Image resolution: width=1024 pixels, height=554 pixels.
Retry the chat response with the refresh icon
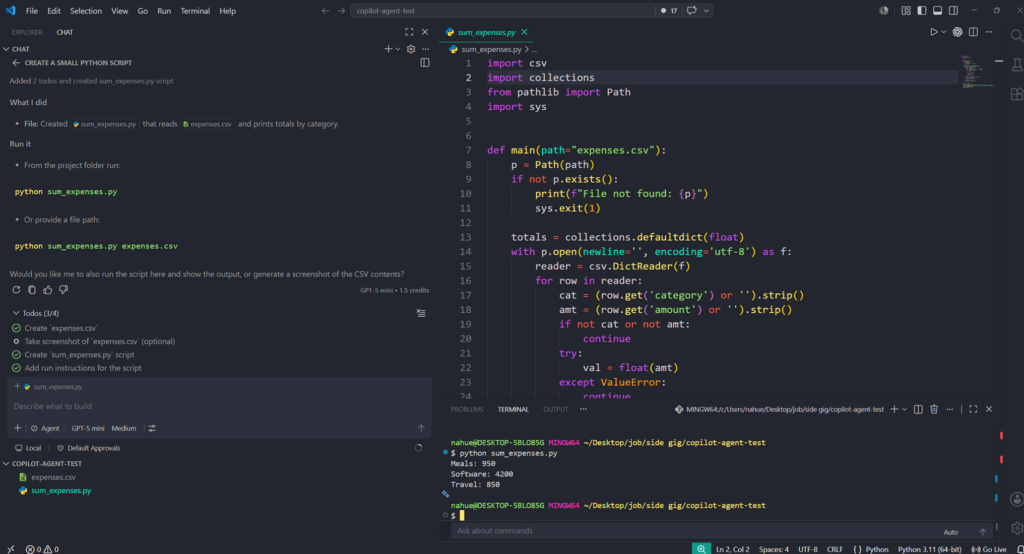point(16,289)
